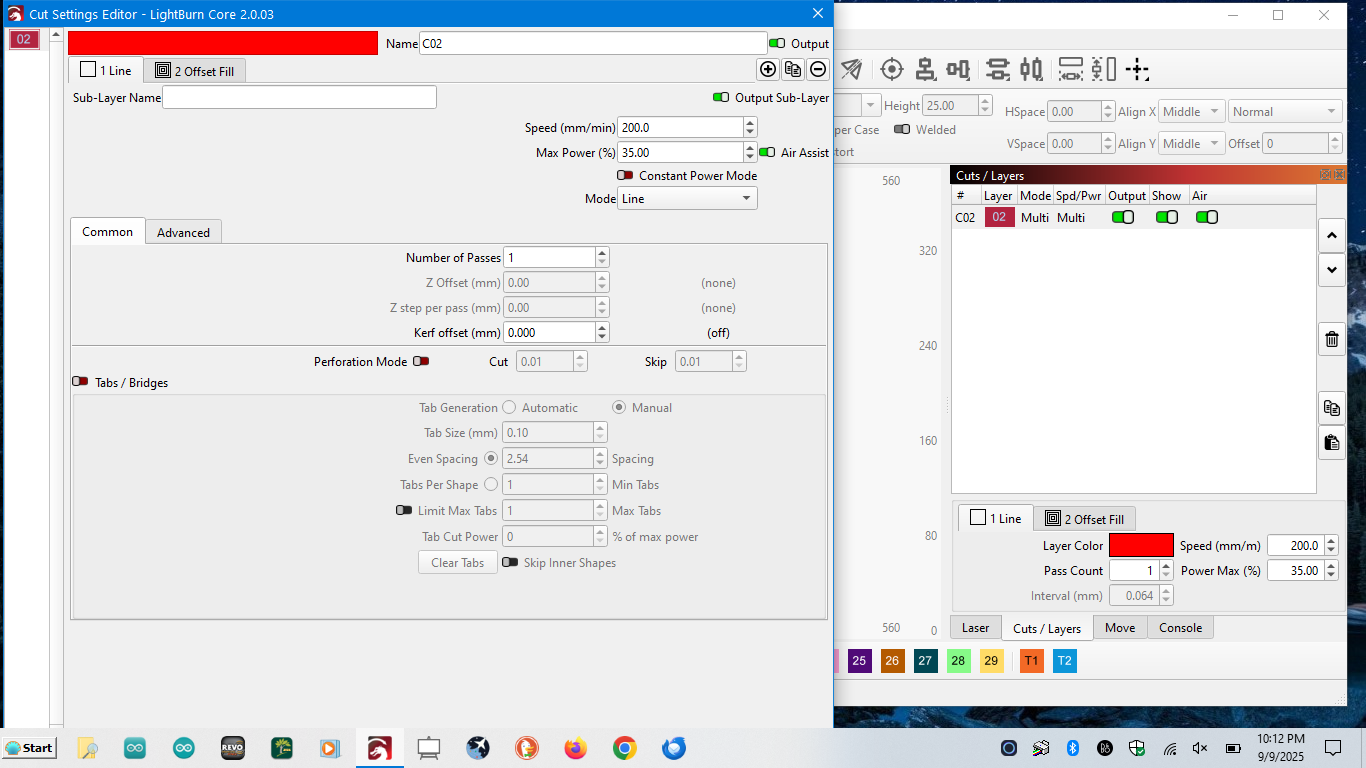Turn on Tabs / Bridges toggle

pyautogui.click(x=80, y=382)
